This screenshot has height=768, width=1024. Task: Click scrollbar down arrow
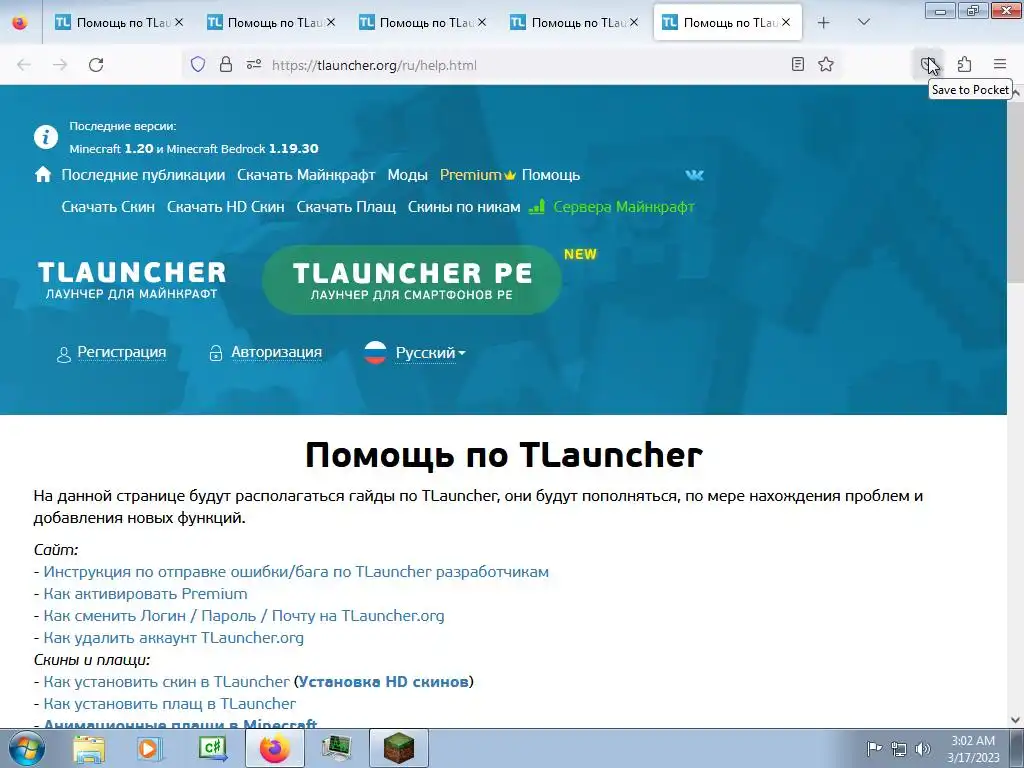click(1016, 720)
